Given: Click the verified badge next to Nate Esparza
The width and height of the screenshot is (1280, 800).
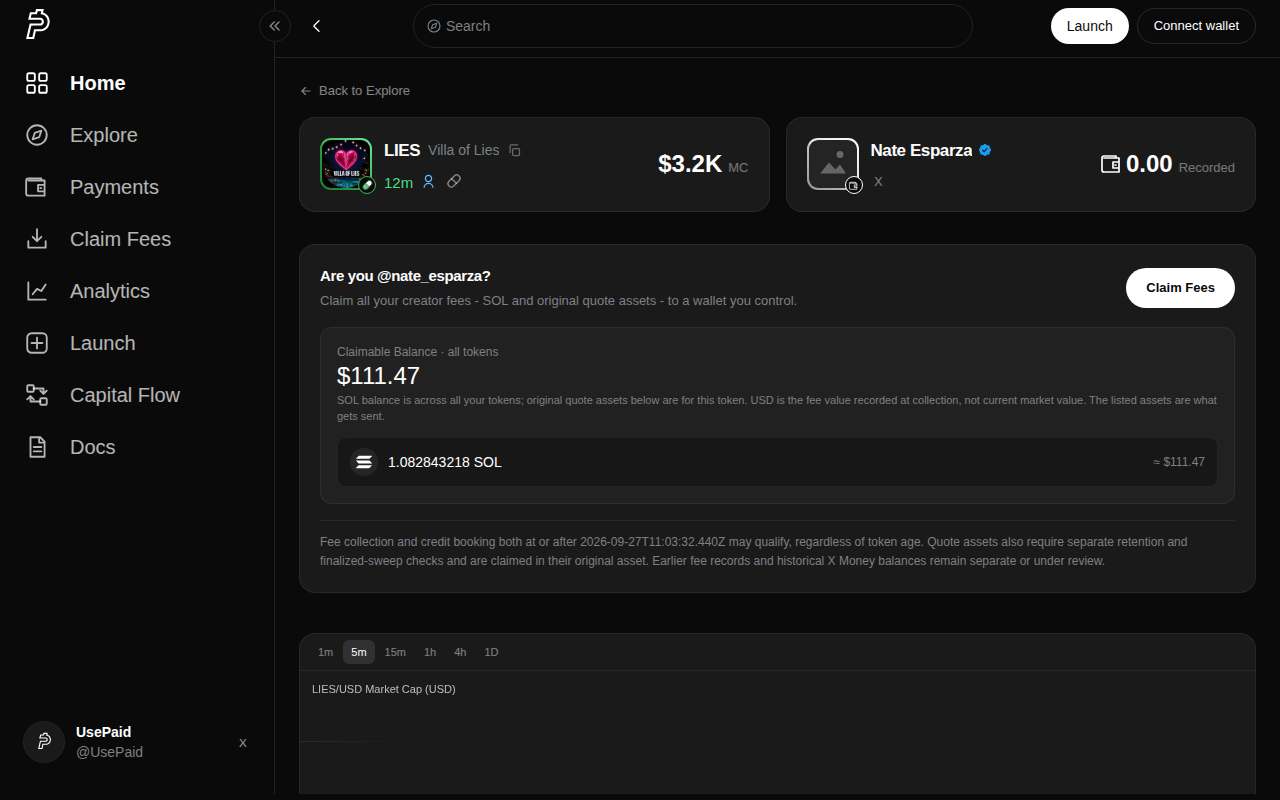Looking at the screenshot, I should 985,150.
